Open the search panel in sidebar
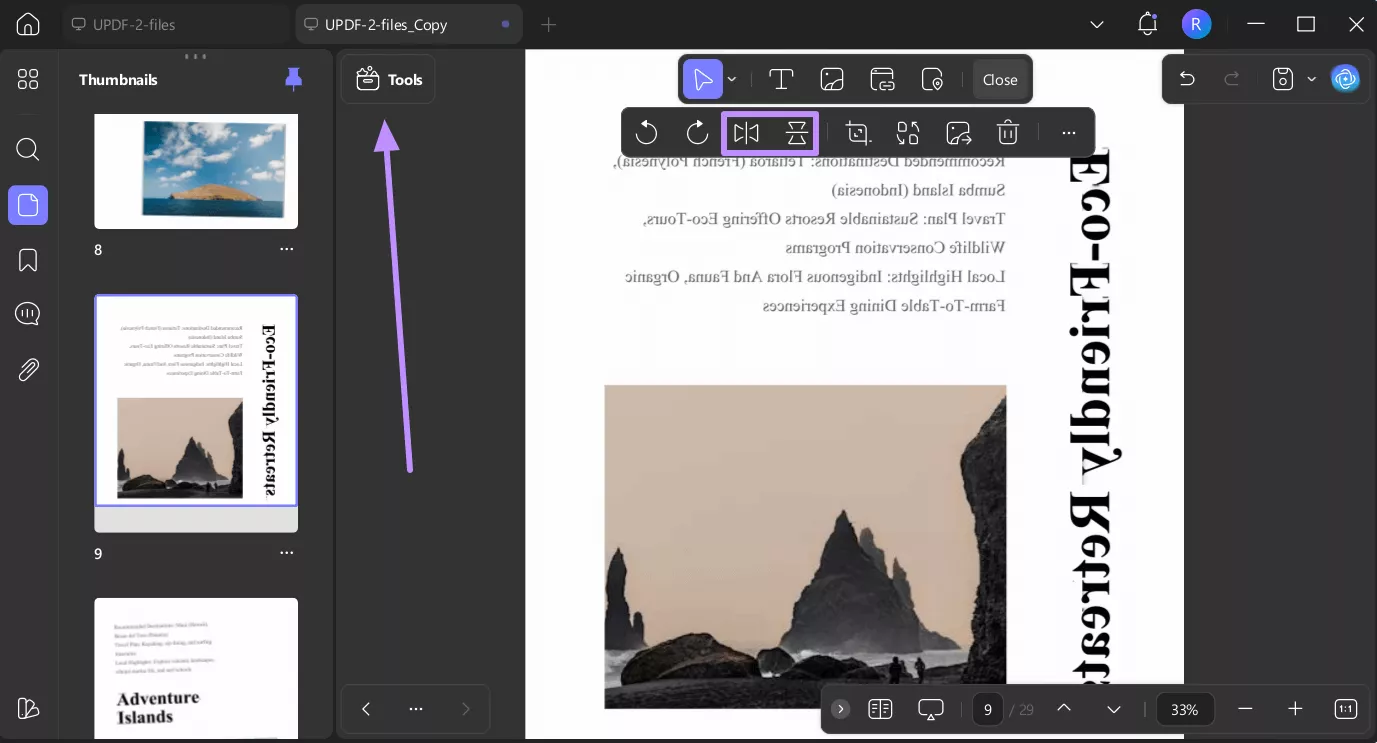 click(x=28, y=150)
